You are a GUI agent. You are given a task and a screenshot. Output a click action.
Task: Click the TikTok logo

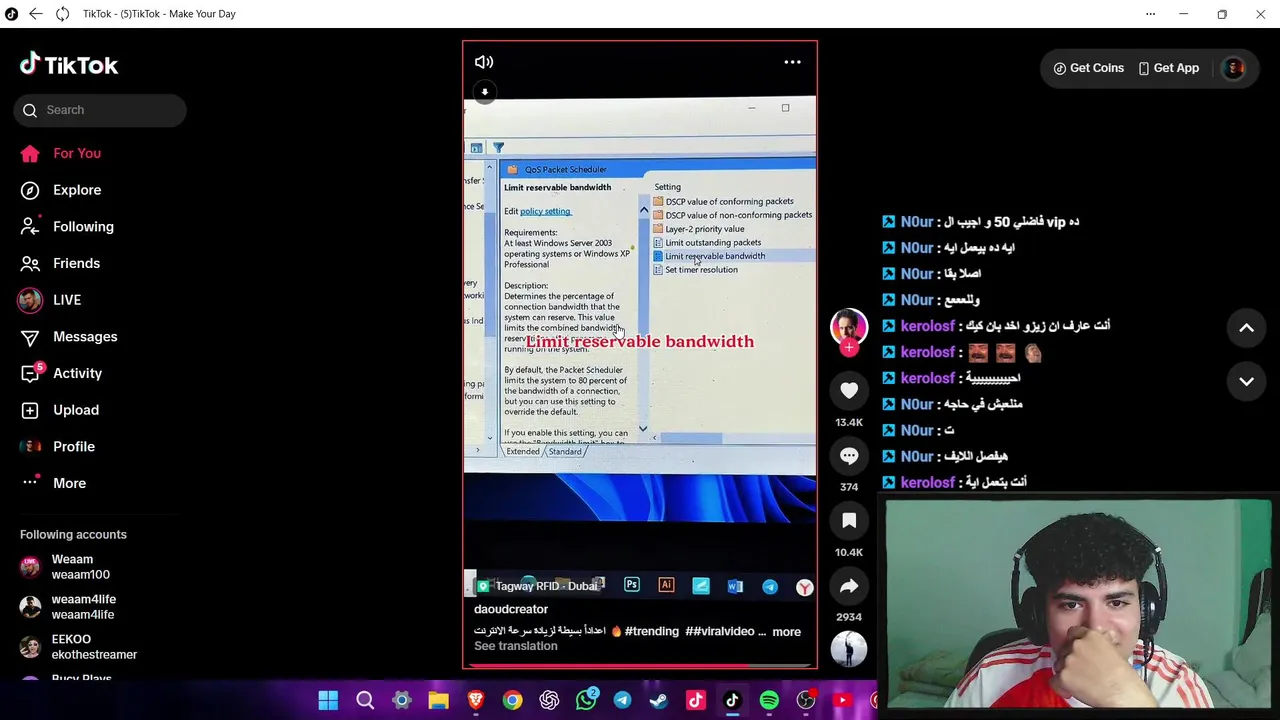point(69,65)
